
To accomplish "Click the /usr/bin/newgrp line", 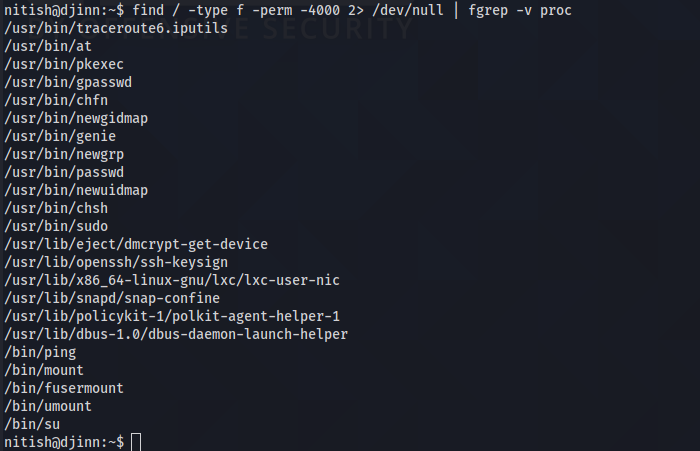I will [x=64, y=154].
